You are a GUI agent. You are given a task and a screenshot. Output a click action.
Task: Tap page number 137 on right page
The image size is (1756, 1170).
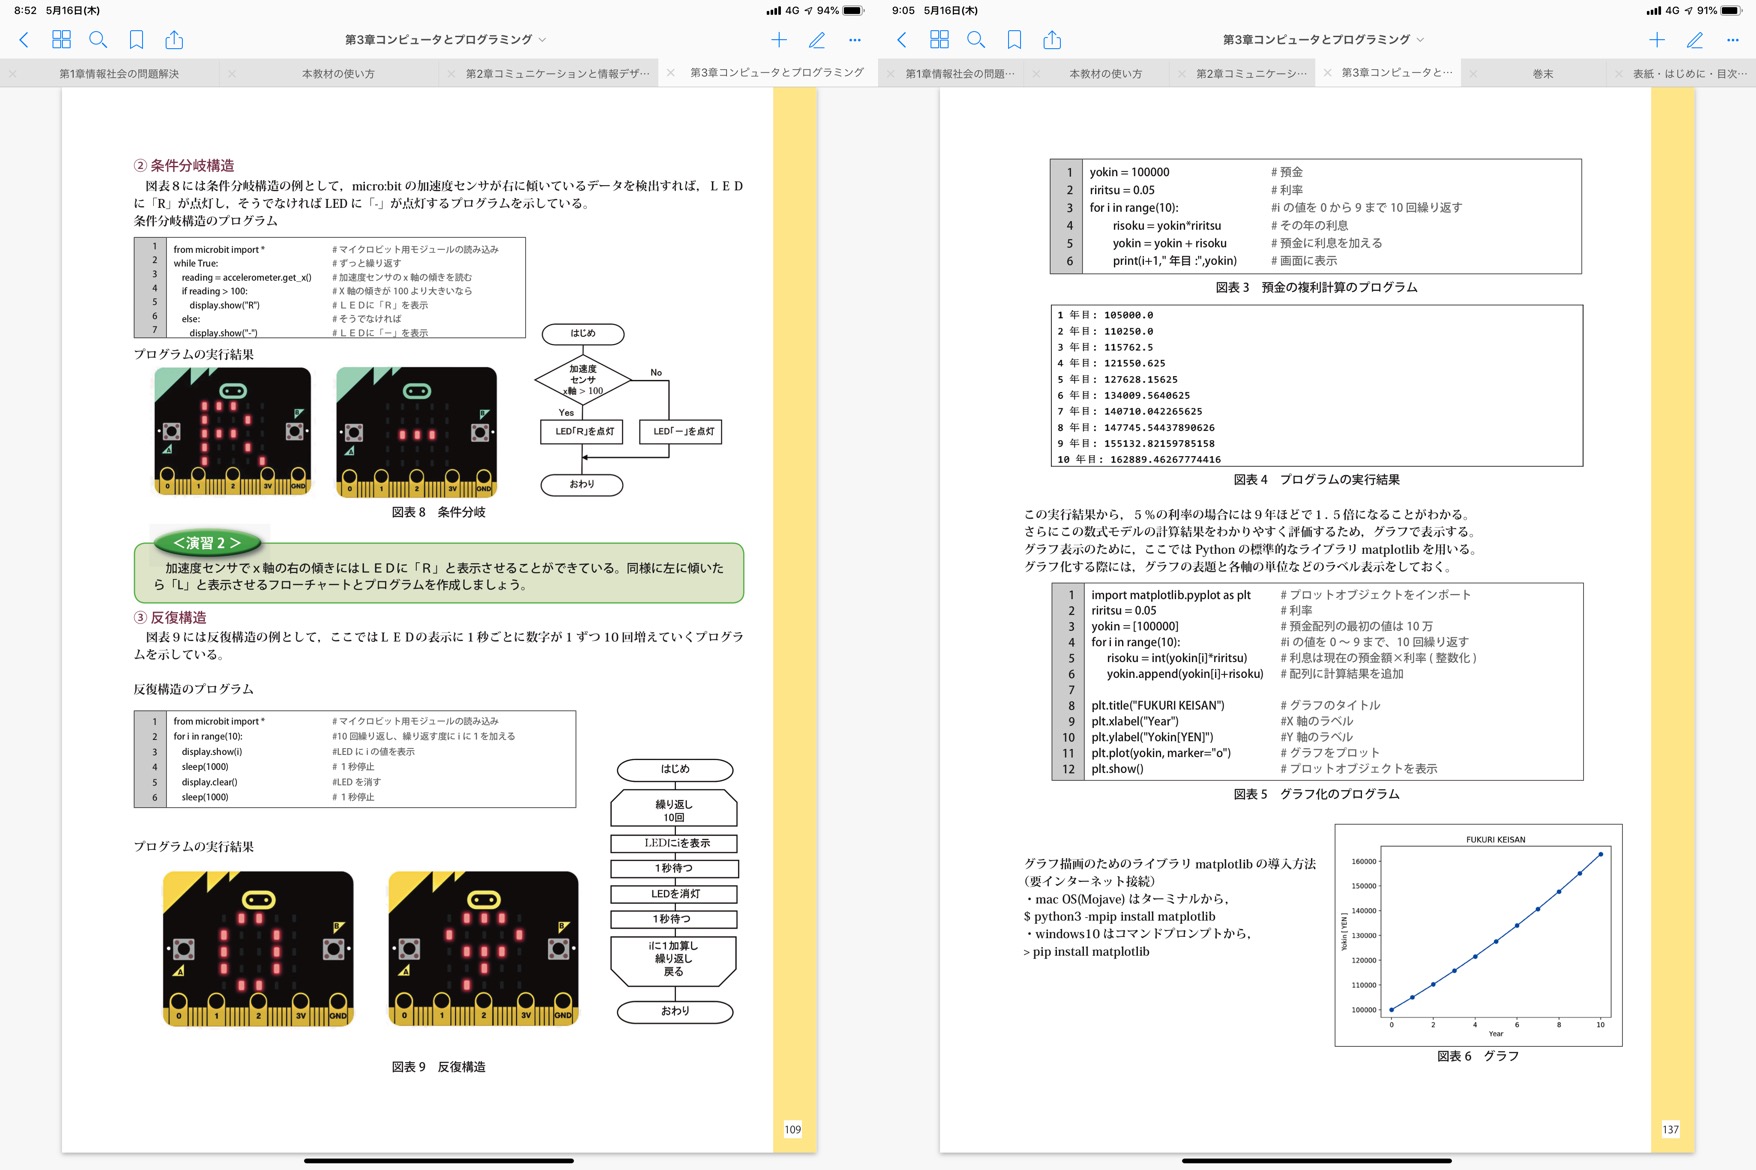[1671, 1130]
